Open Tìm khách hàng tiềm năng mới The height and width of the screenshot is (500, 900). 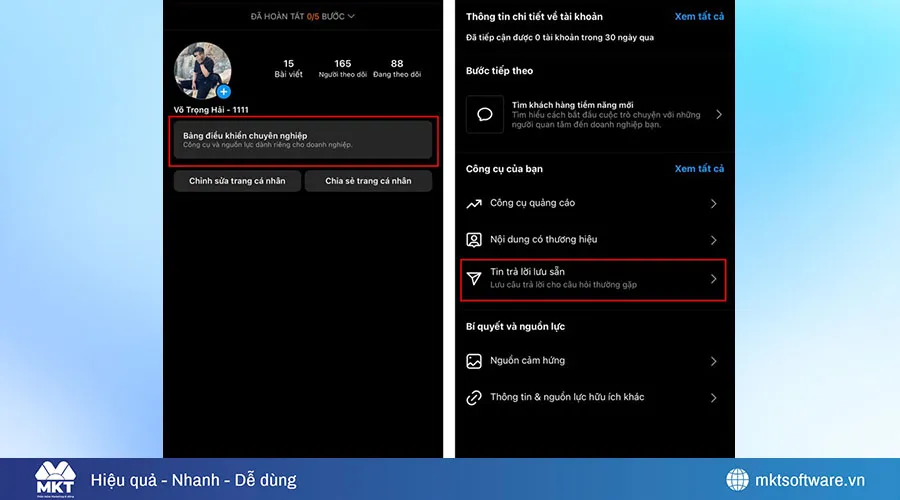(x=595, y=115)
